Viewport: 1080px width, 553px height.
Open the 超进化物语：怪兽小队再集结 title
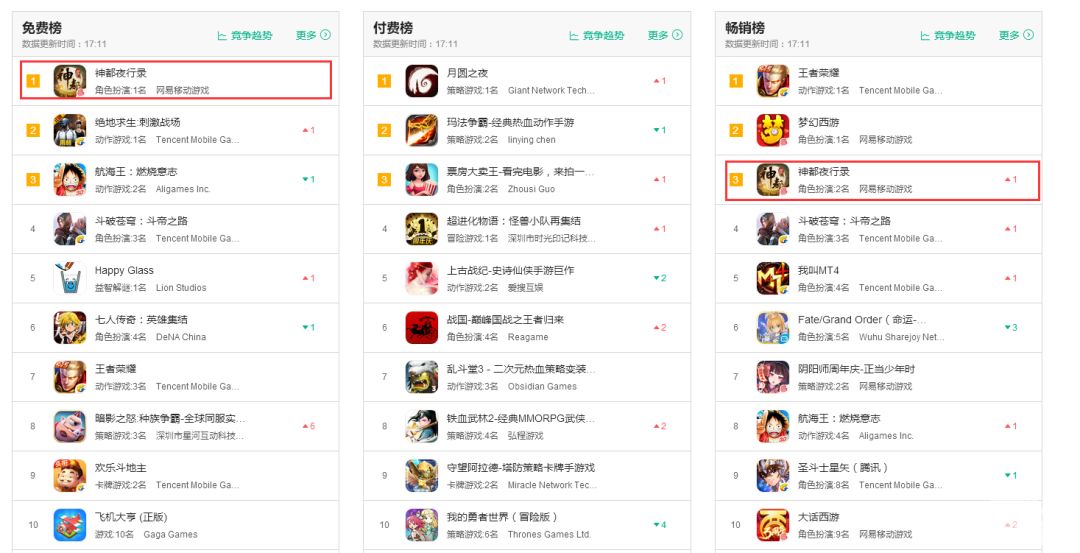click(514, 221)
